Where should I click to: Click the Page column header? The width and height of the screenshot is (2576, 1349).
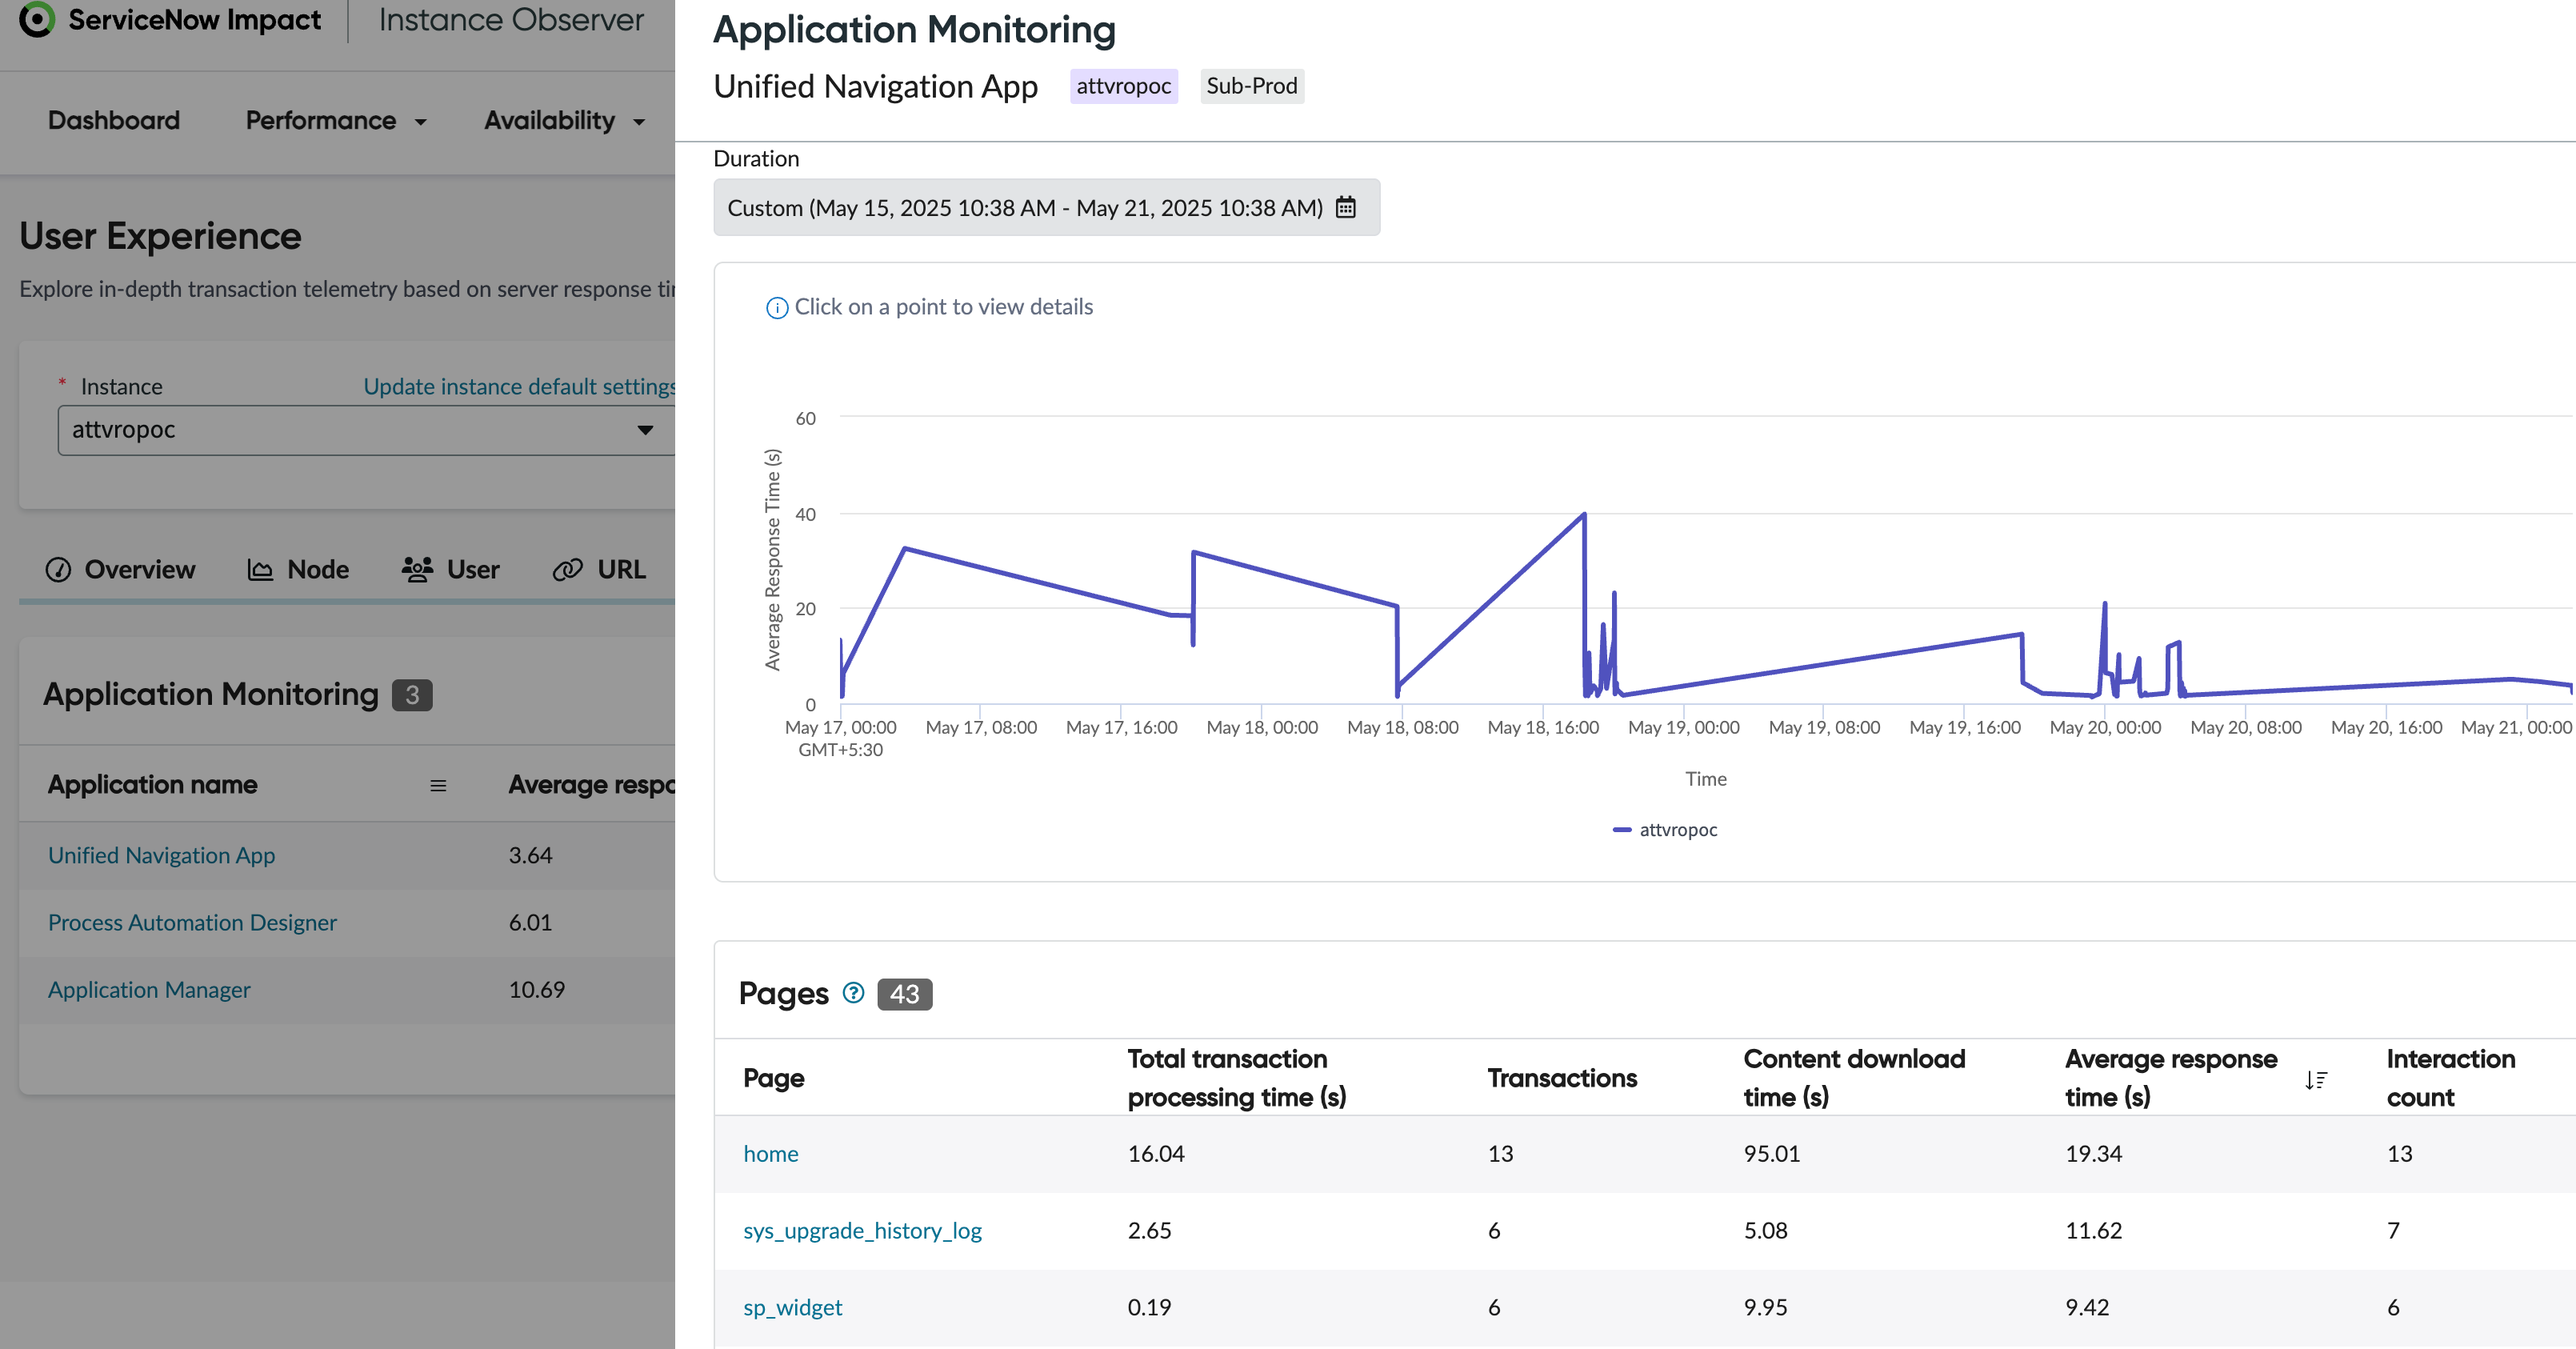click(773, 1079)
